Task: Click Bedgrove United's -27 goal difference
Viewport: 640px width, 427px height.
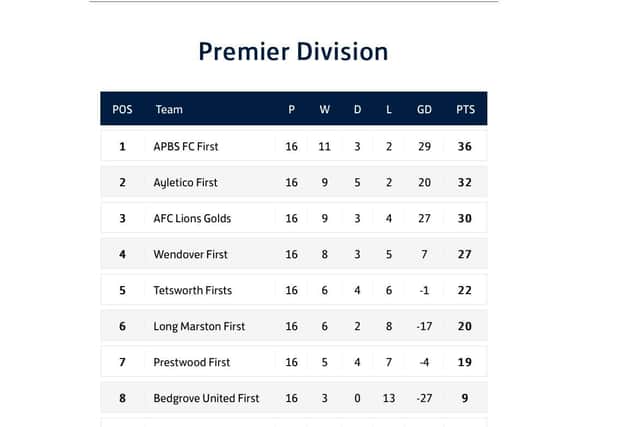Action: (424, 398)
